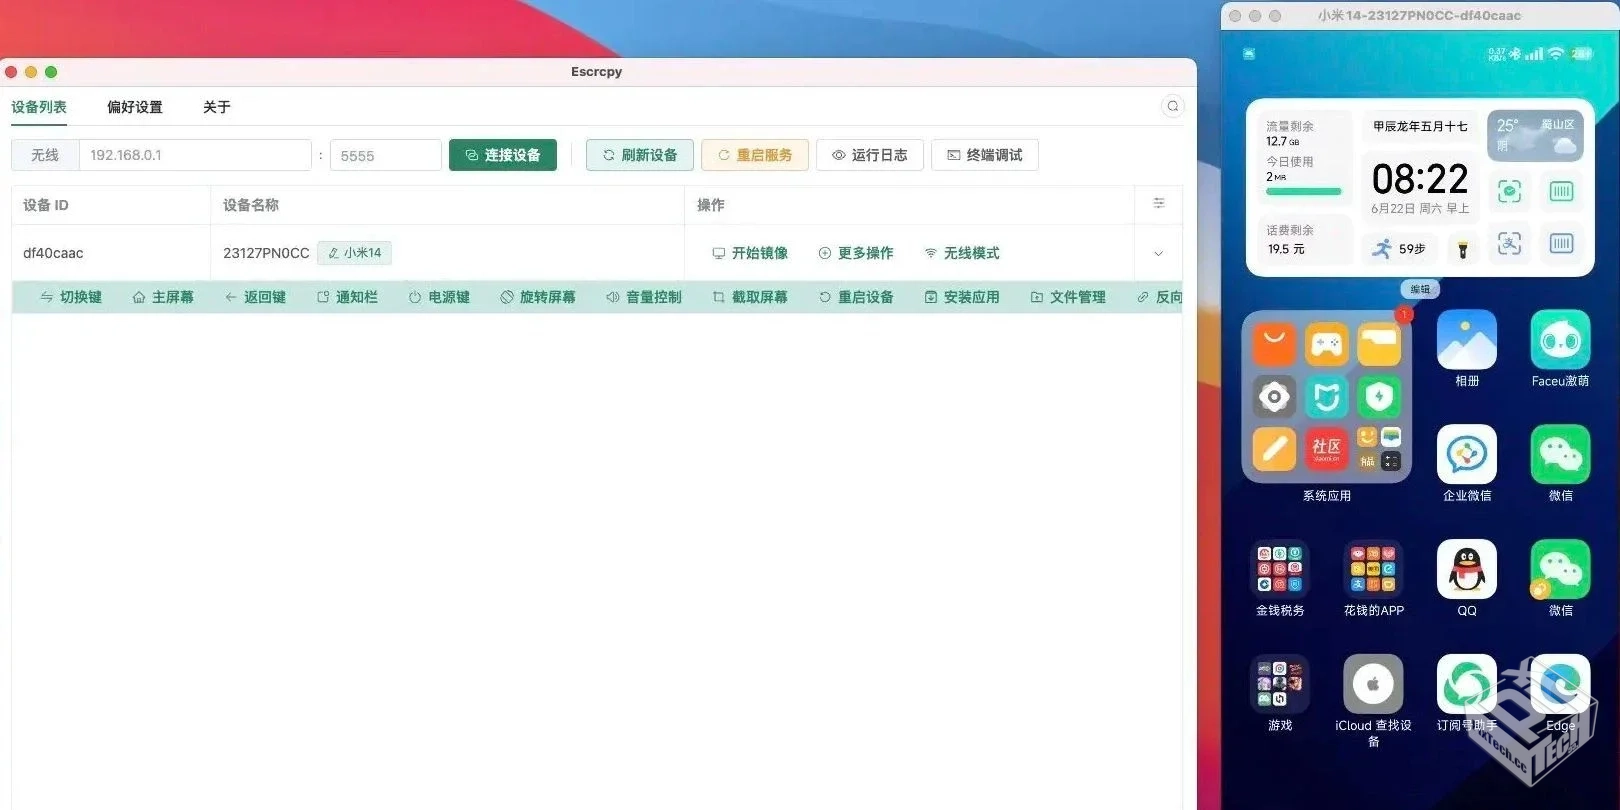Viewport: 1620px width, 810px height.
Task: Open settings gear in 系统应用 folder
Action: click(1274, 397)
